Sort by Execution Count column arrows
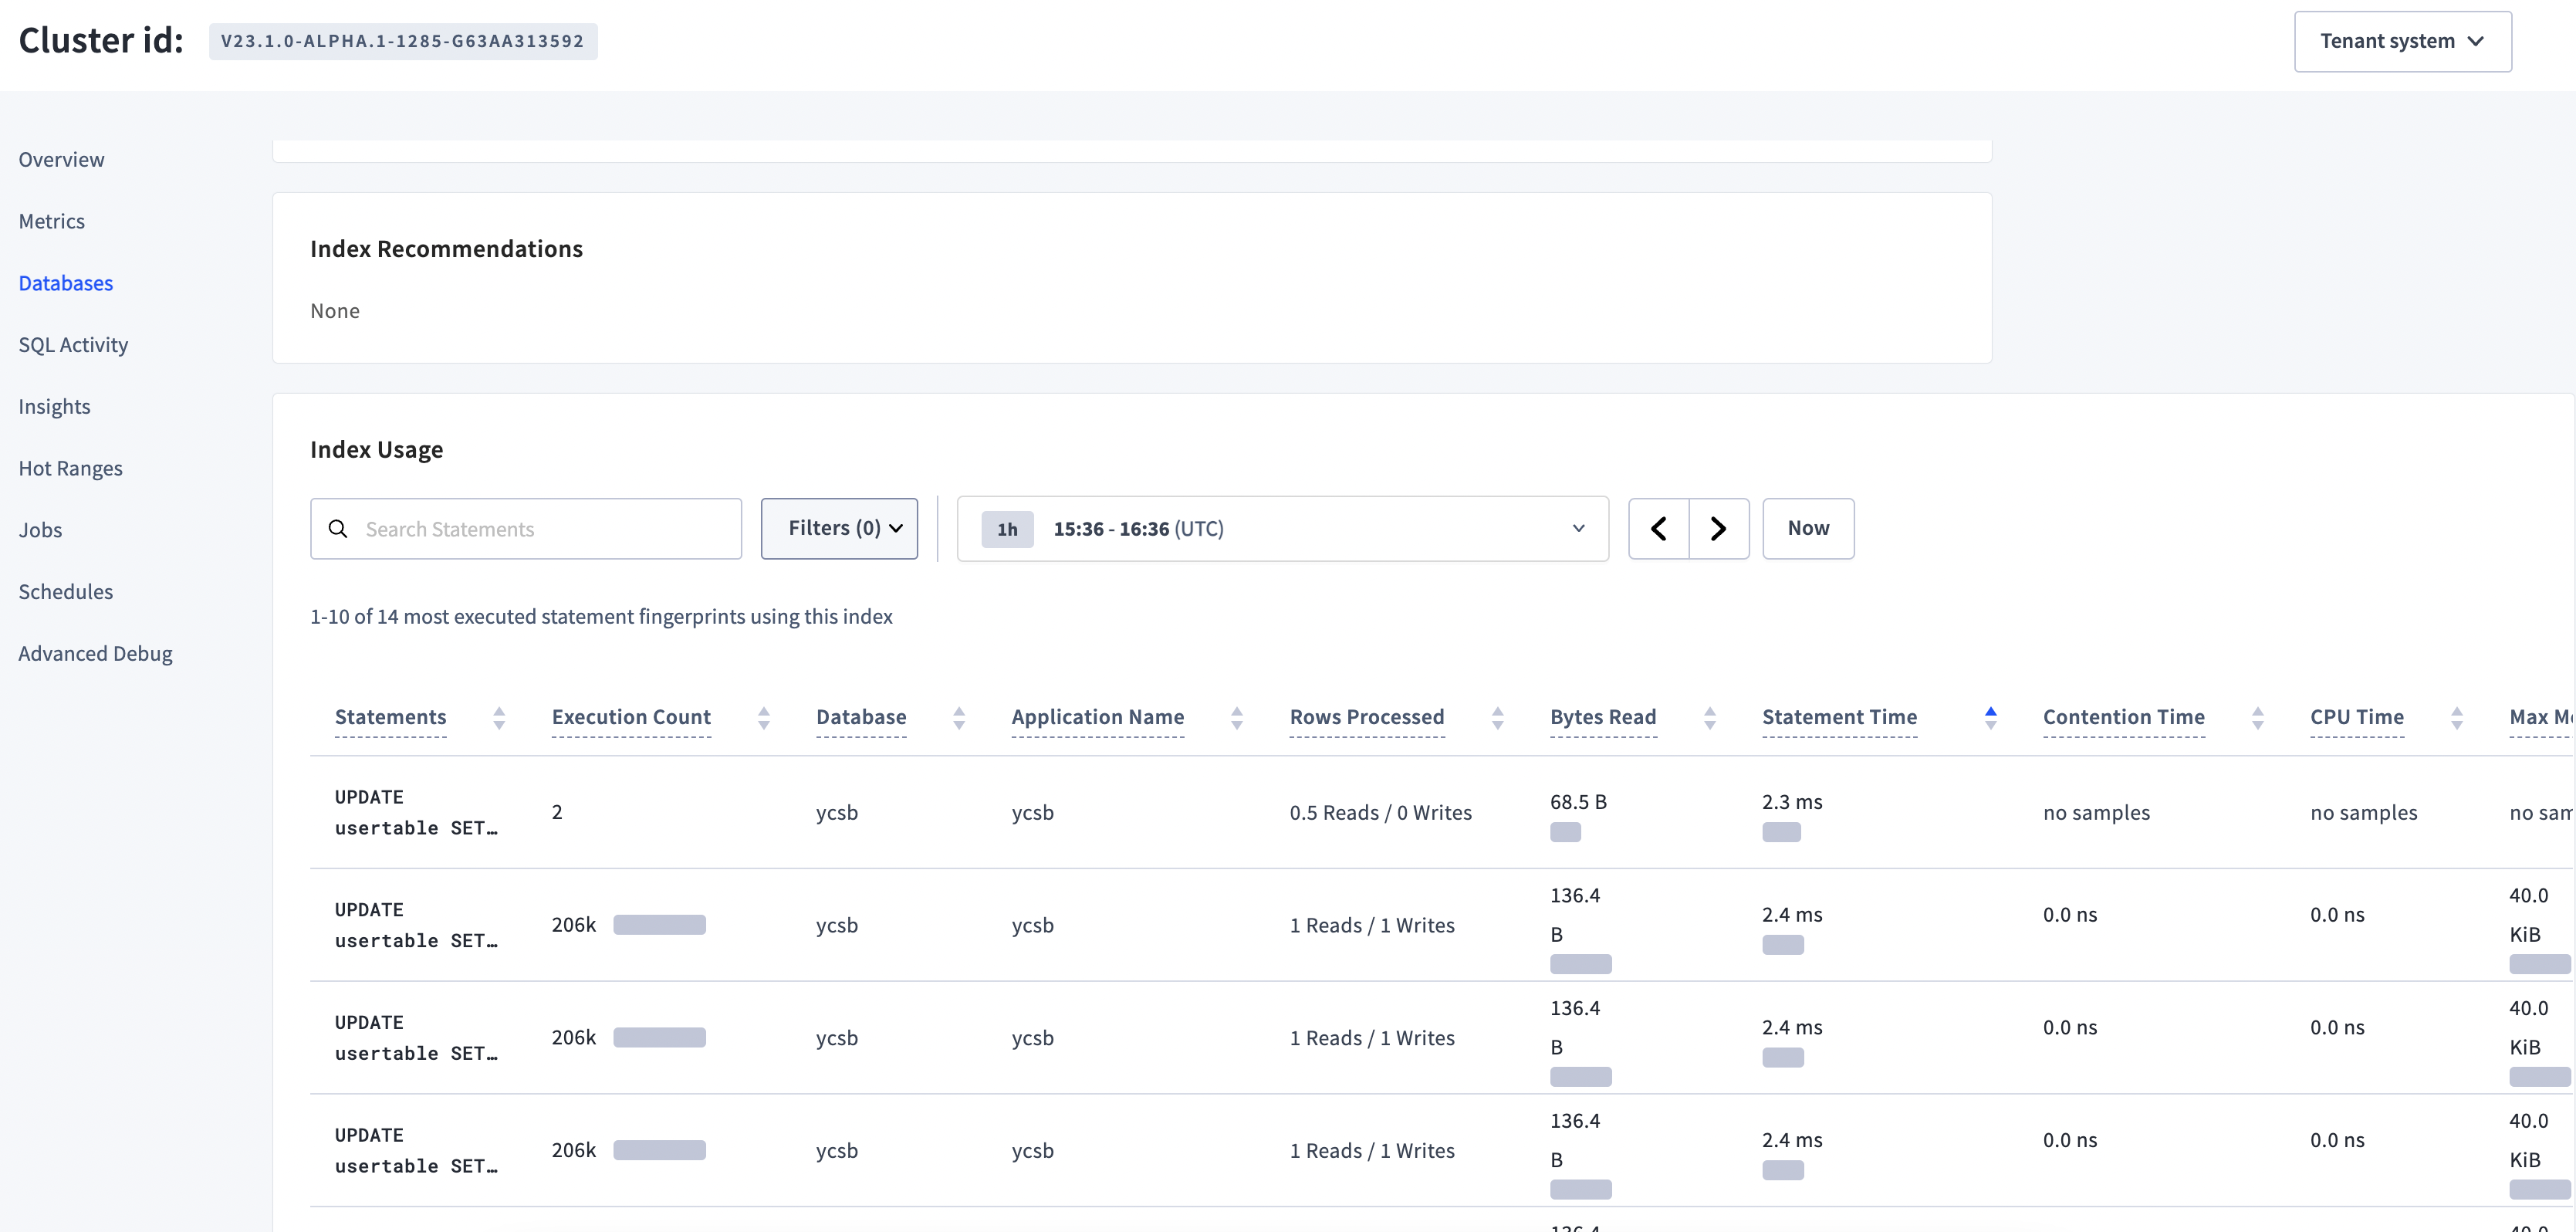The width and height of the screenshot is (2576, 1232). pos(764,718)
